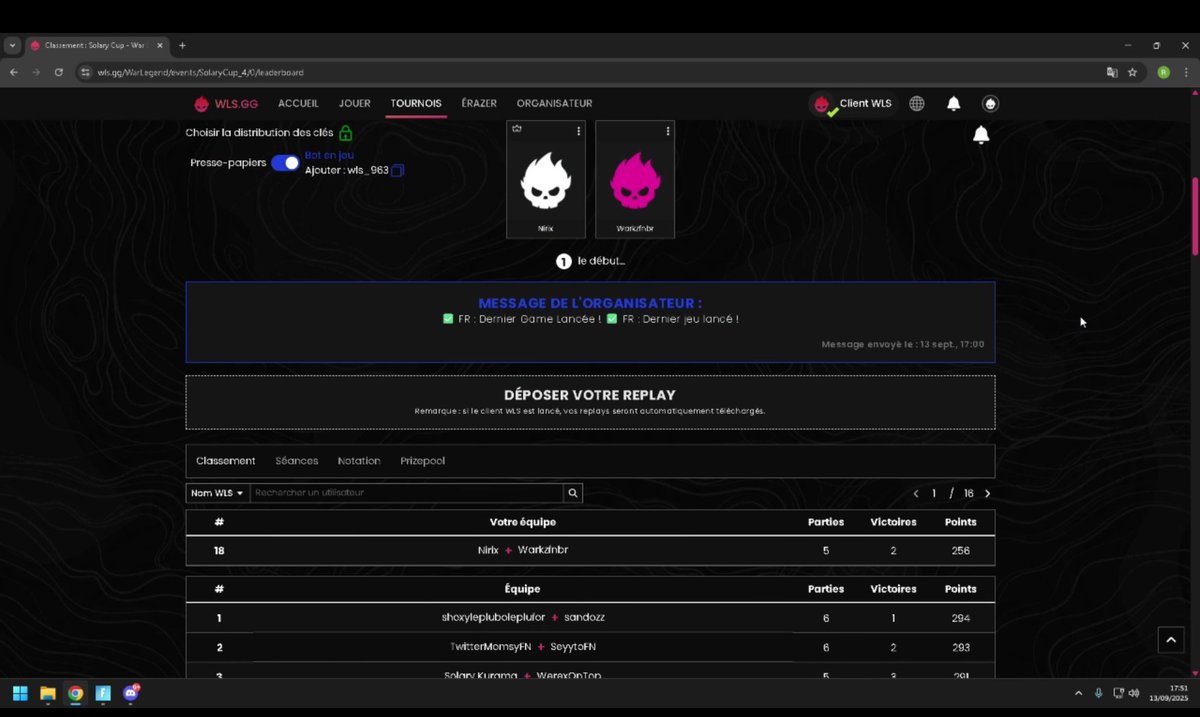Click the green padlock near key distribution

point(345,132)
